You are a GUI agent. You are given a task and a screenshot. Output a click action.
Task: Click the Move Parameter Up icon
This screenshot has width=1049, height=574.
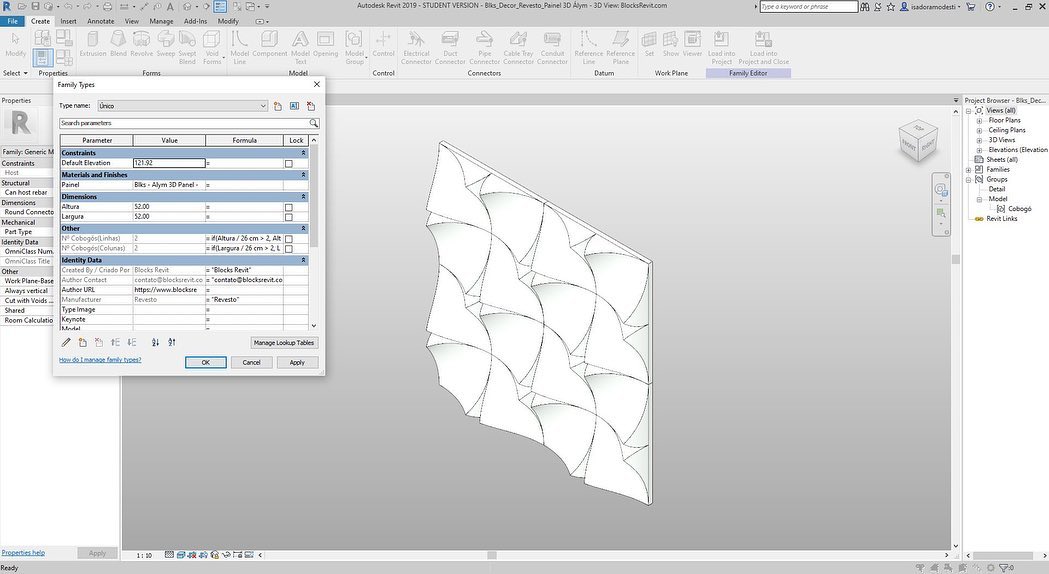[x=115, y=343]
